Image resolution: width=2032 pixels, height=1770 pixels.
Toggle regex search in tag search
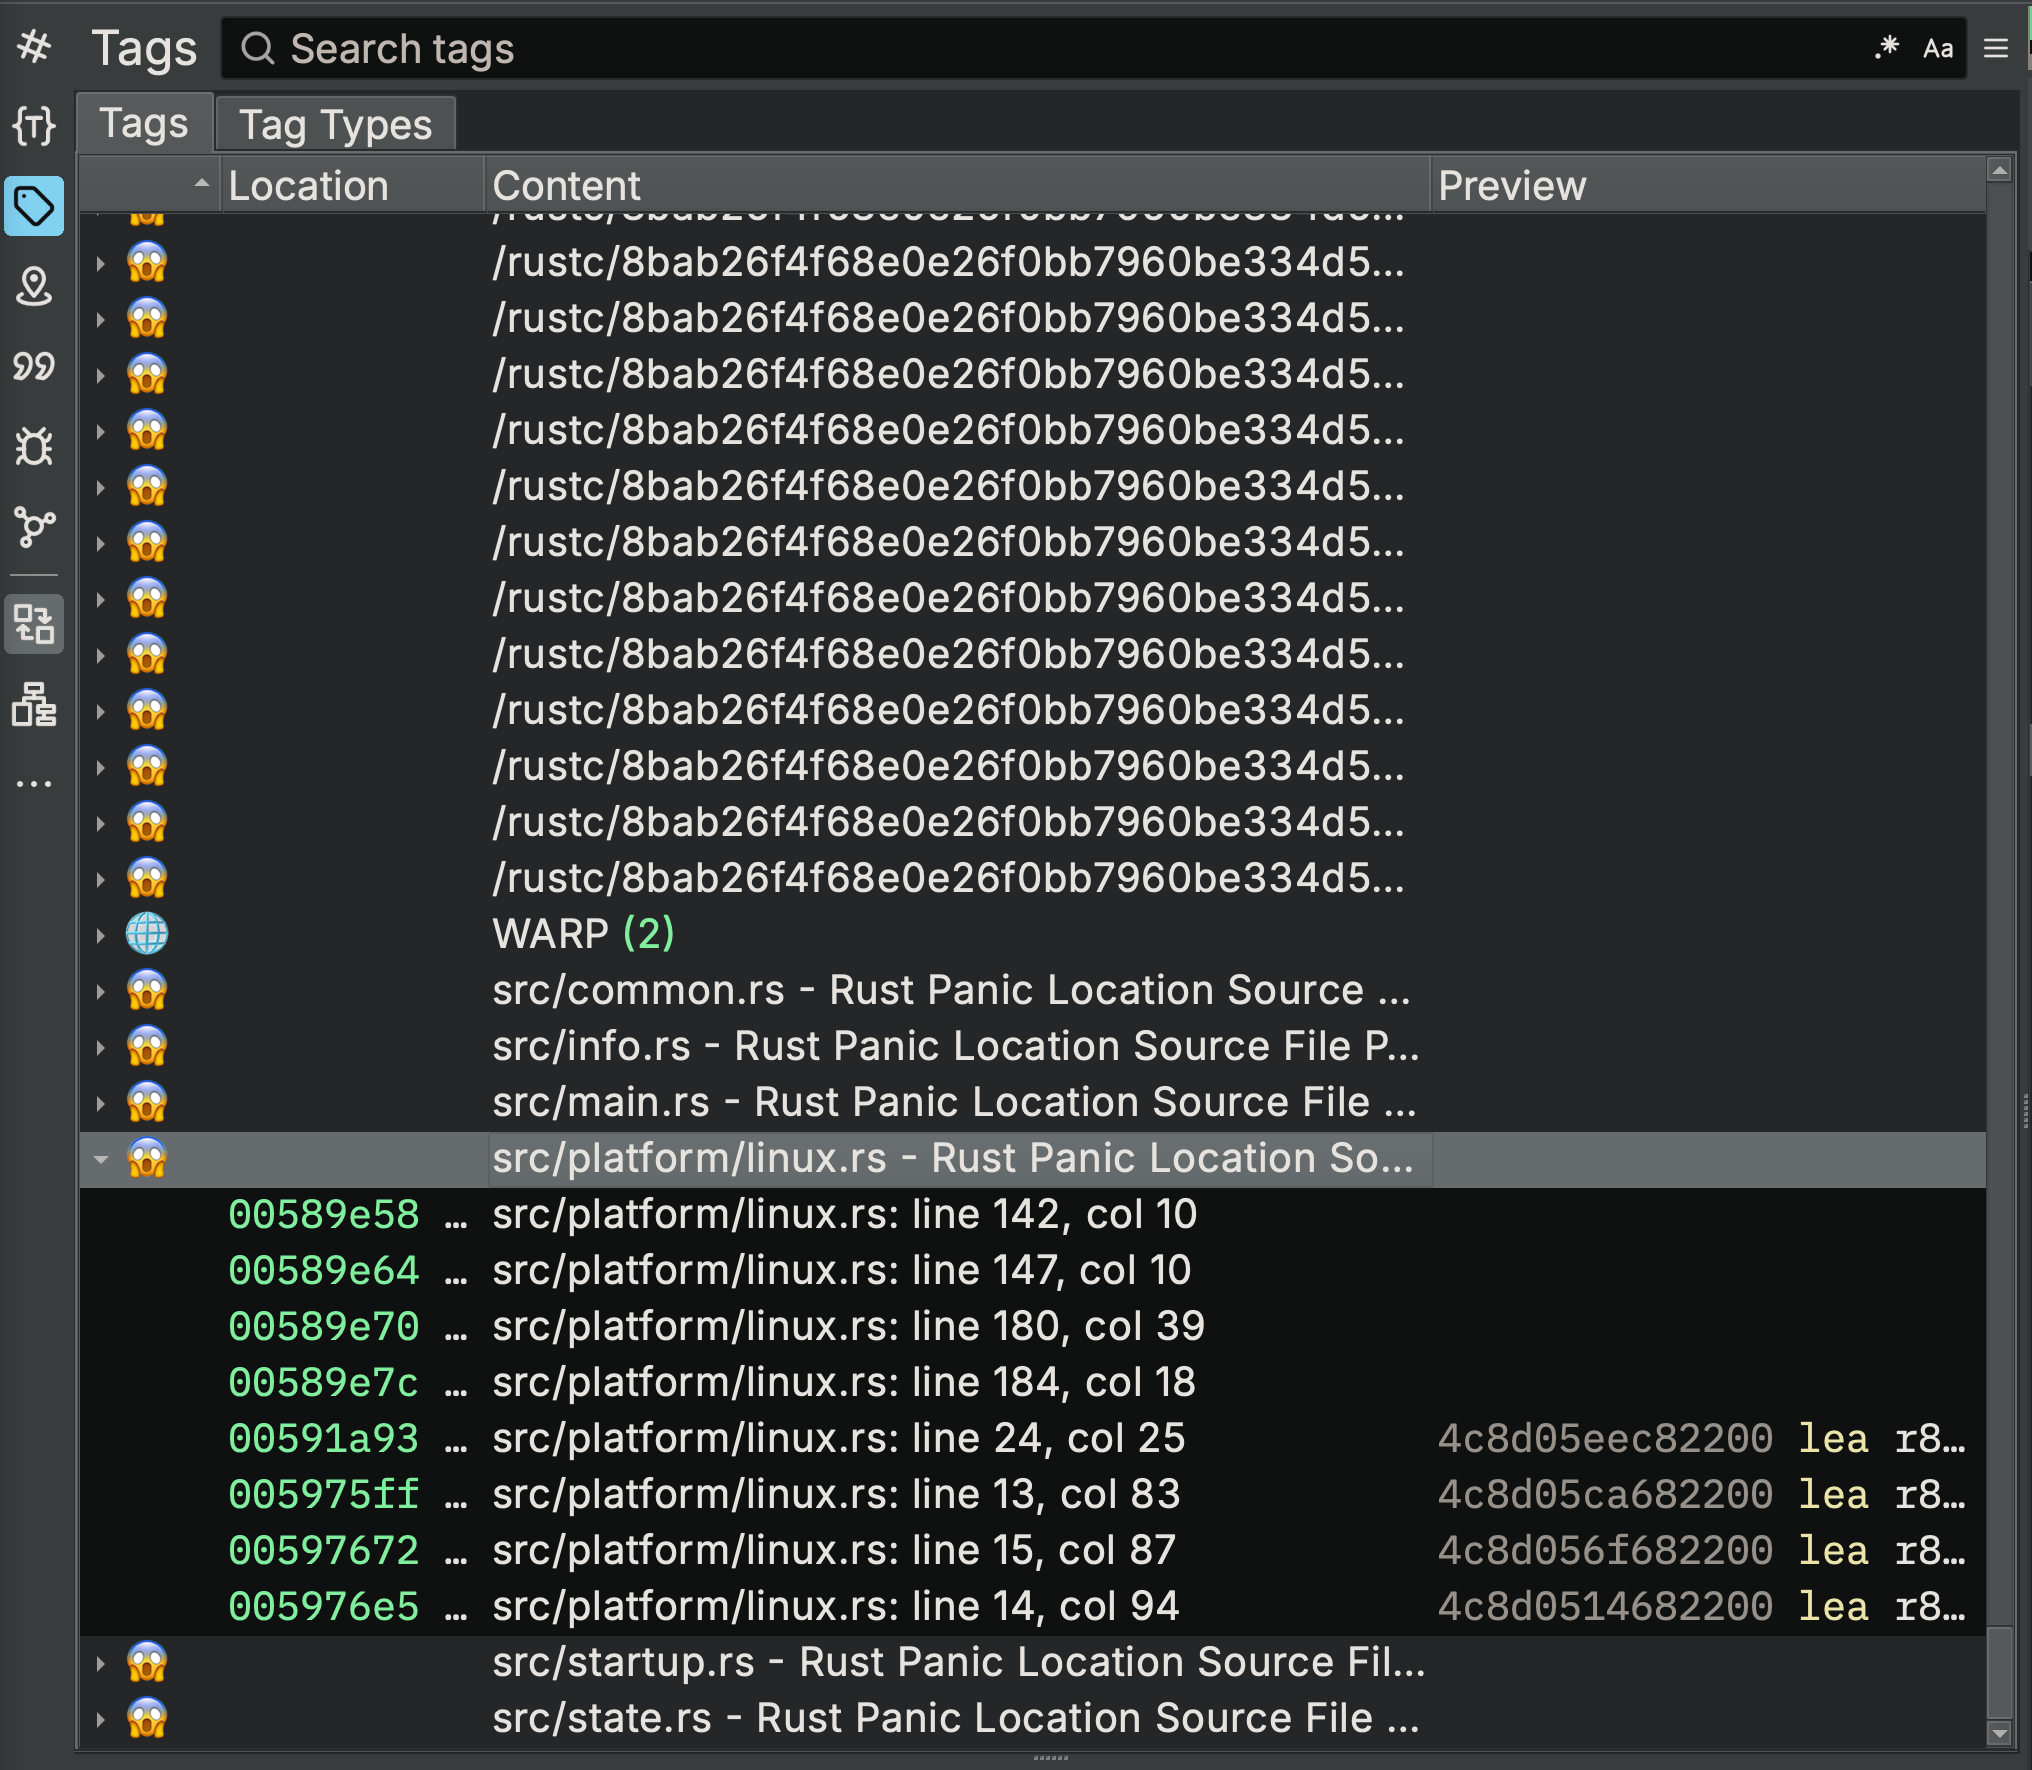tap(1886, 48)
